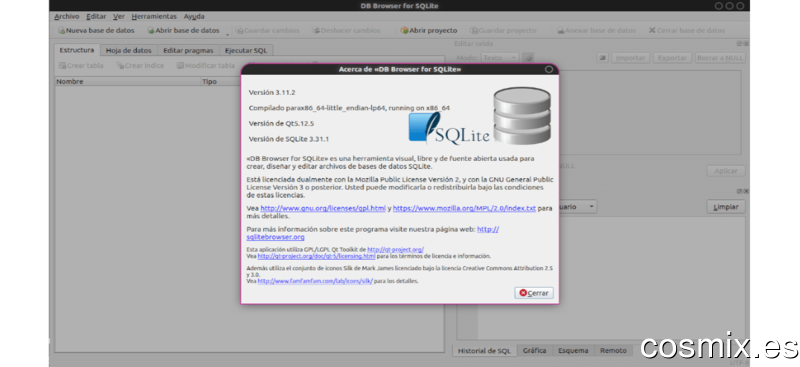The height and width of the screenshot is (367, 800).
Task: Open the mozilla.org MPL 2.0 link
Action: pos(464,208)
